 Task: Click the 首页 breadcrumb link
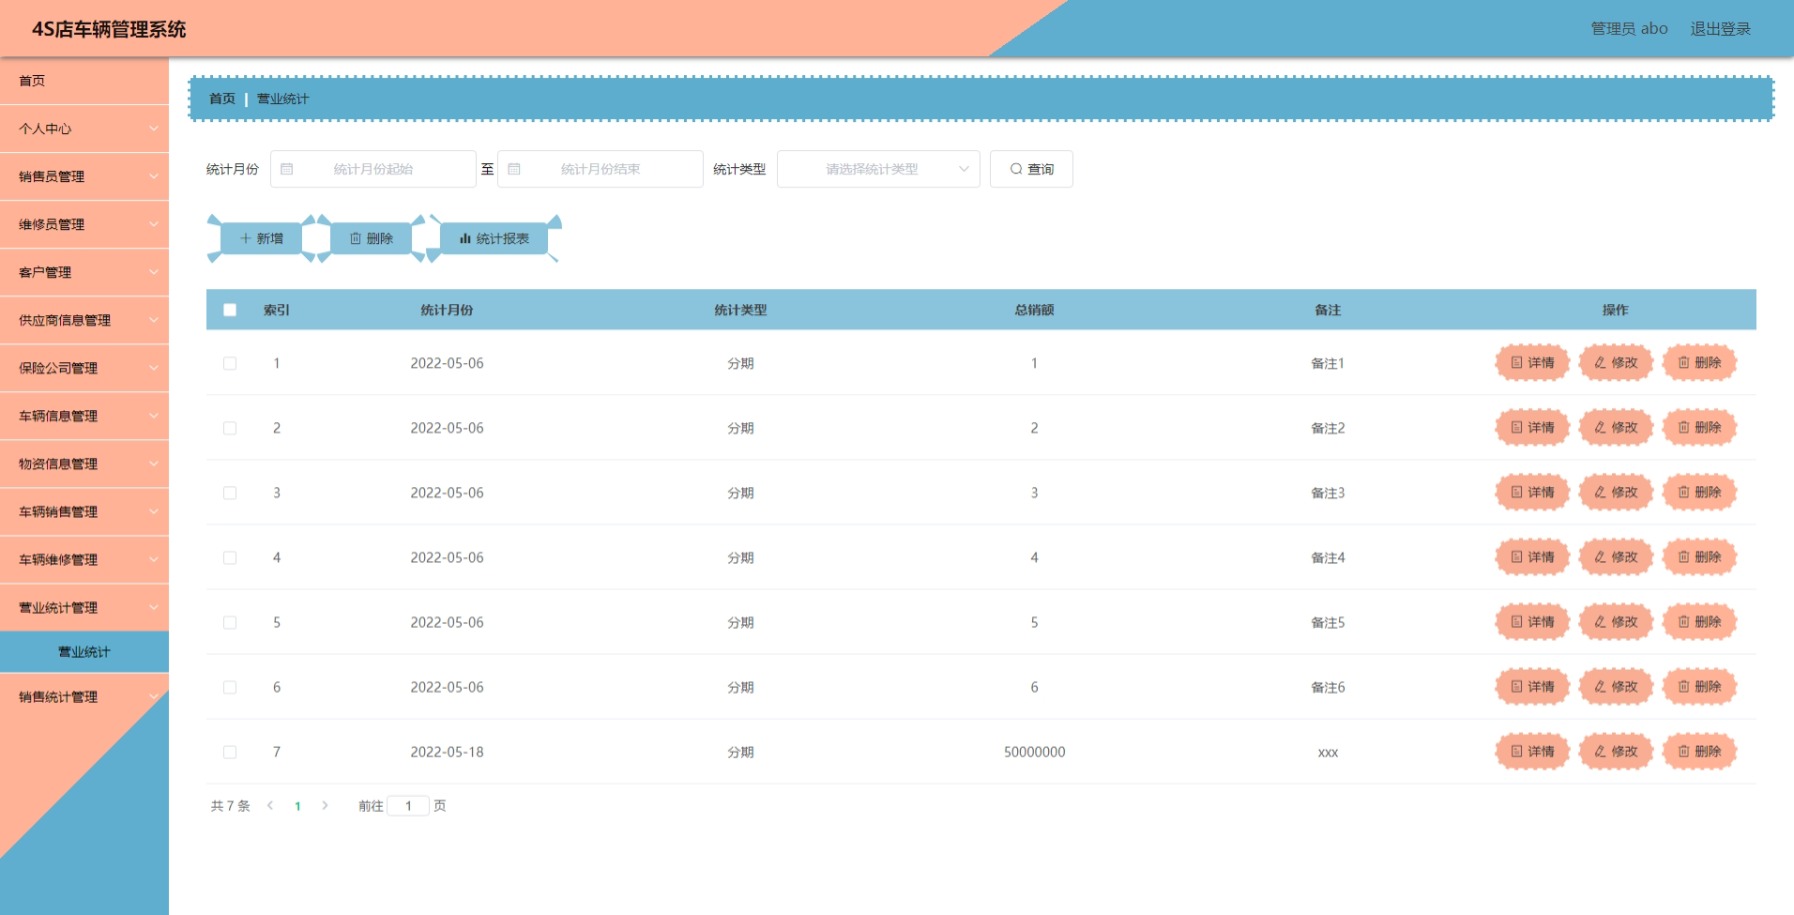coord(222,99)
